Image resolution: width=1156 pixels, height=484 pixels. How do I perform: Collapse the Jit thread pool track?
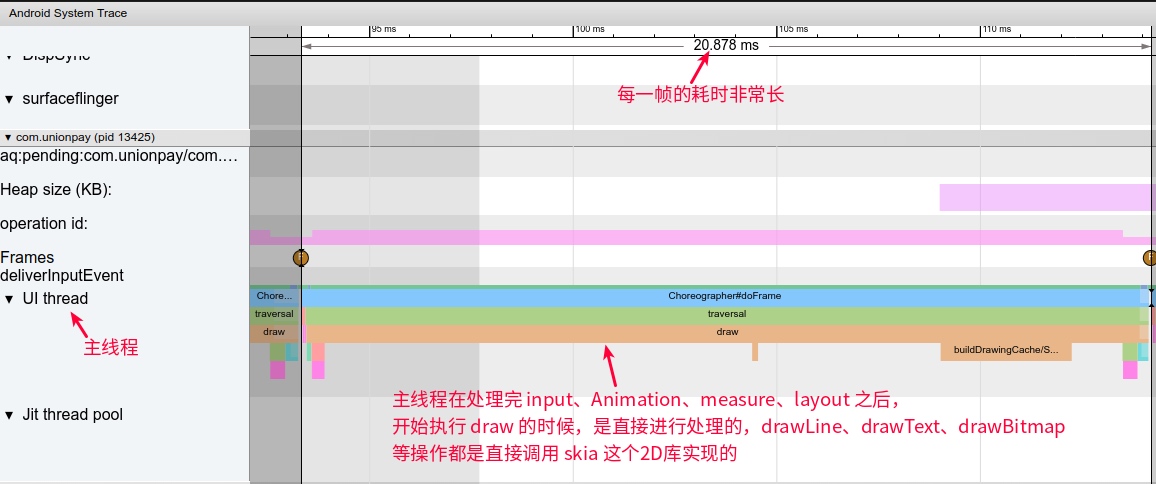pyautogui.click(x=10, y=415)
